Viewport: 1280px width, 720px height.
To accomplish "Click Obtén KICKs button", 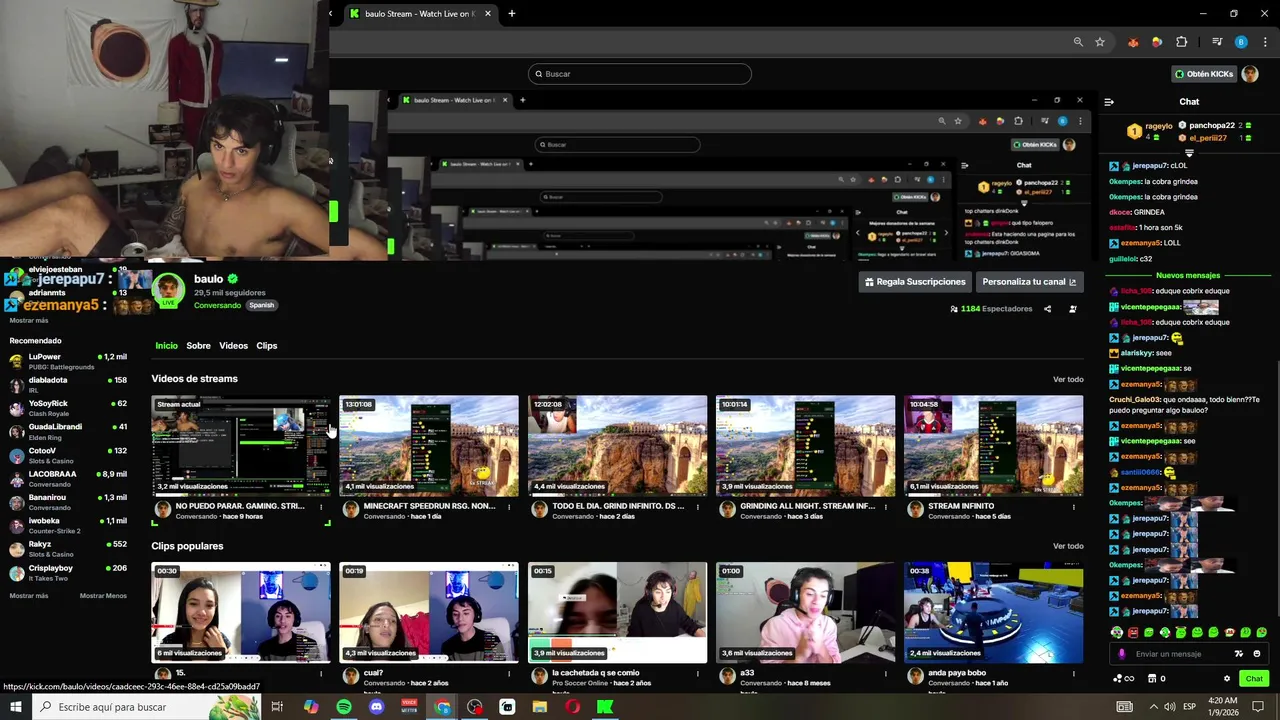I will click(1204, 74).
